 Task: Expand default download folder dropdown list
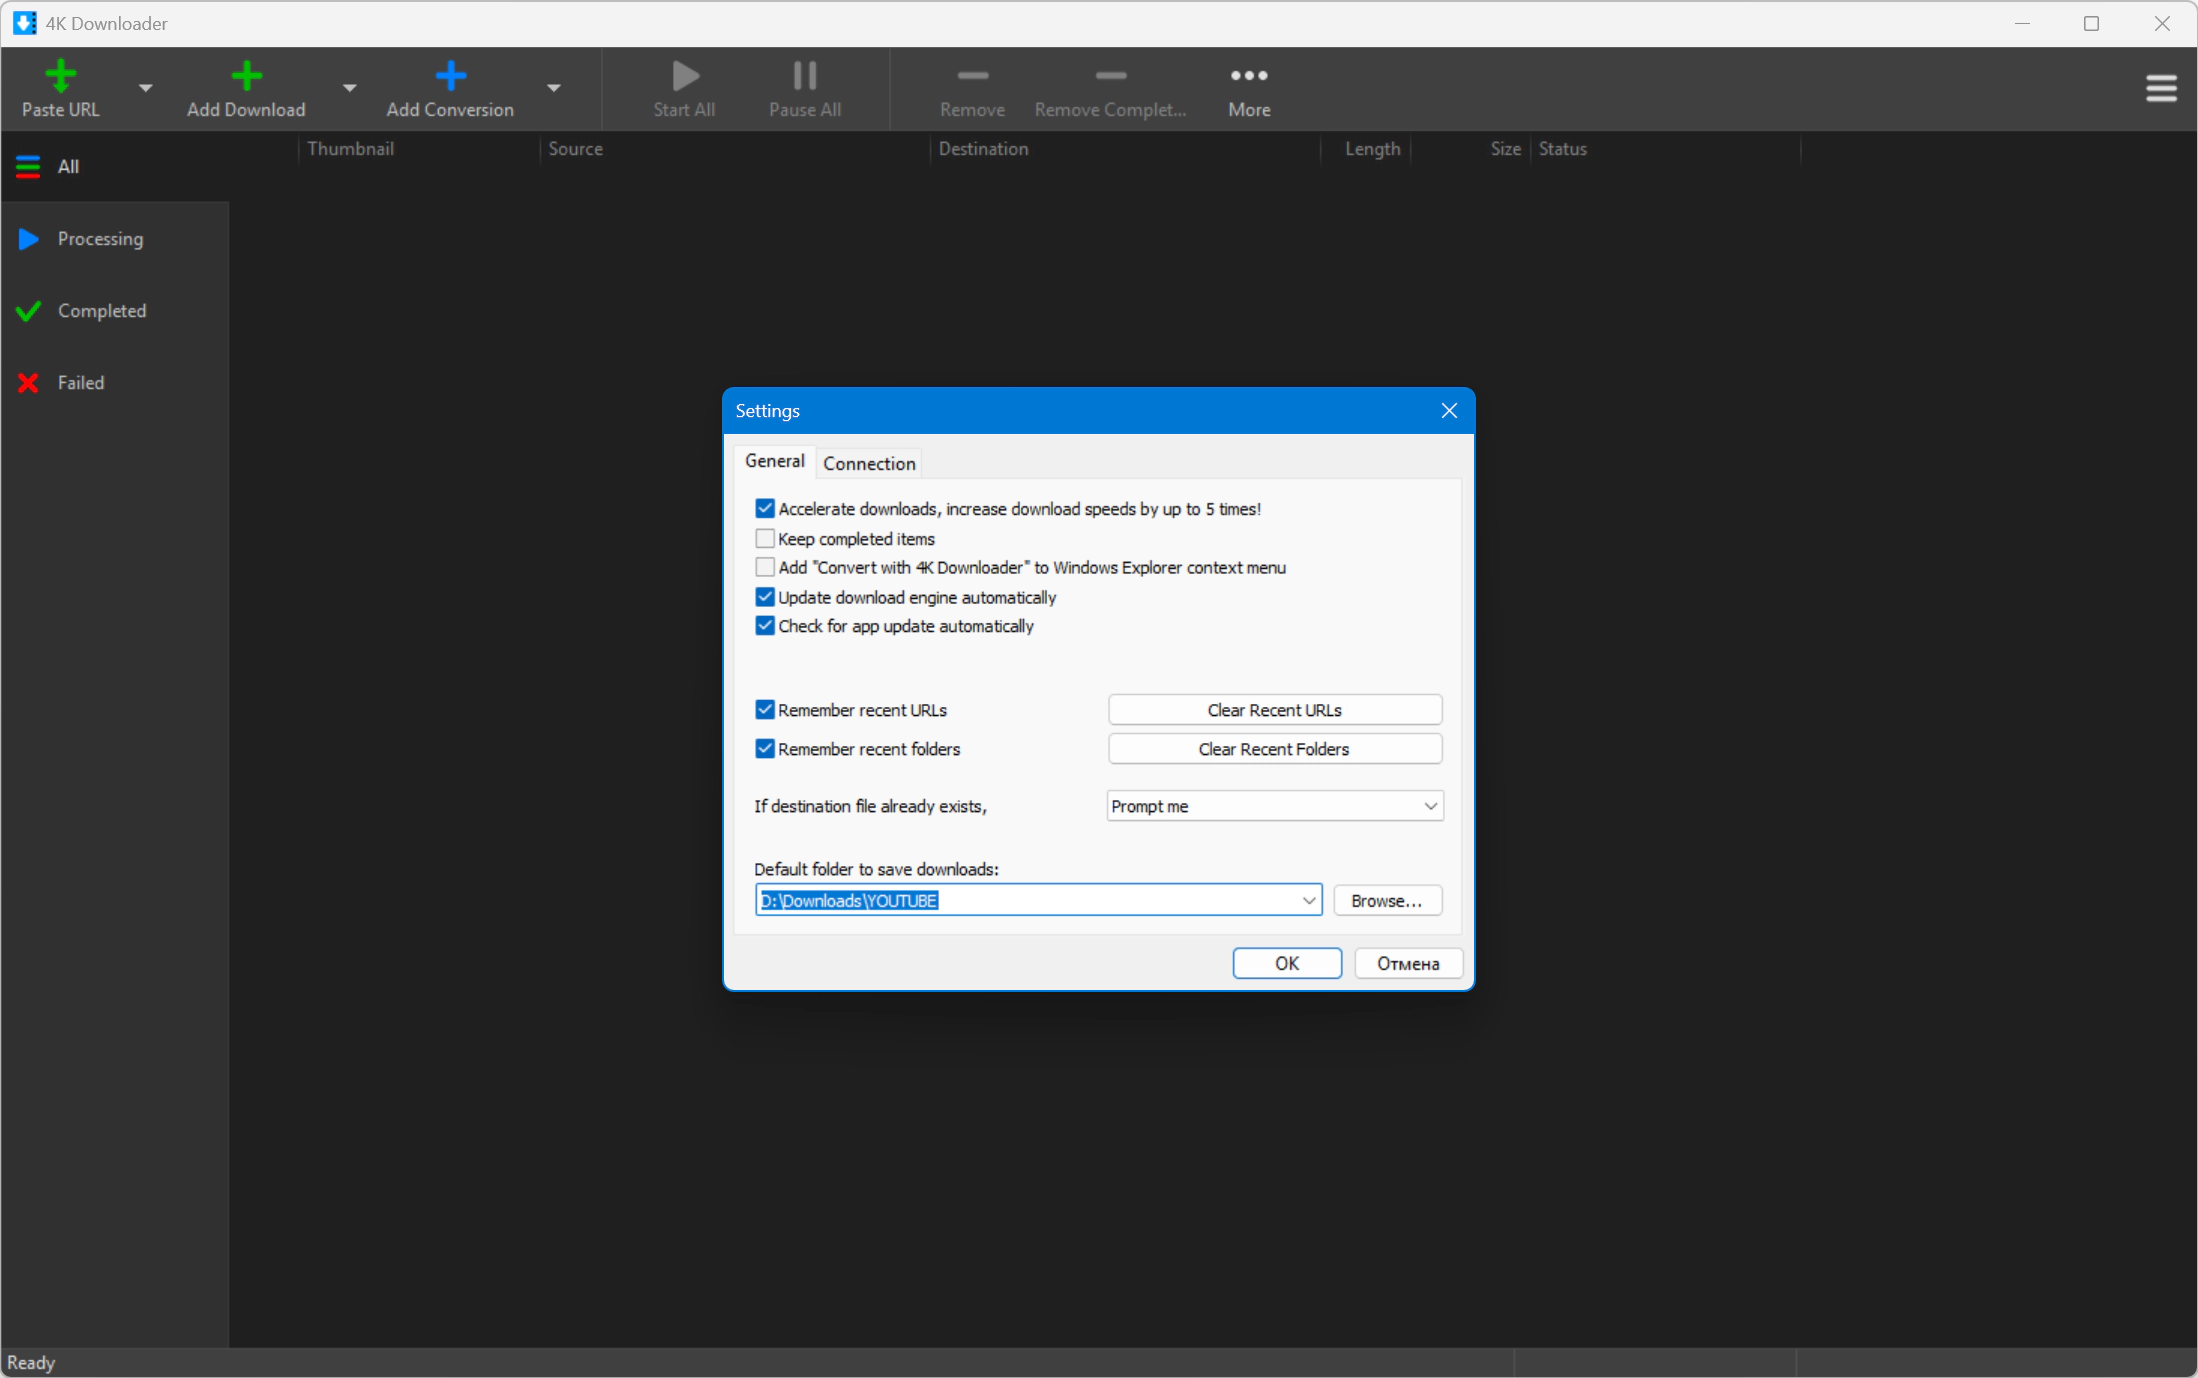1308,901
